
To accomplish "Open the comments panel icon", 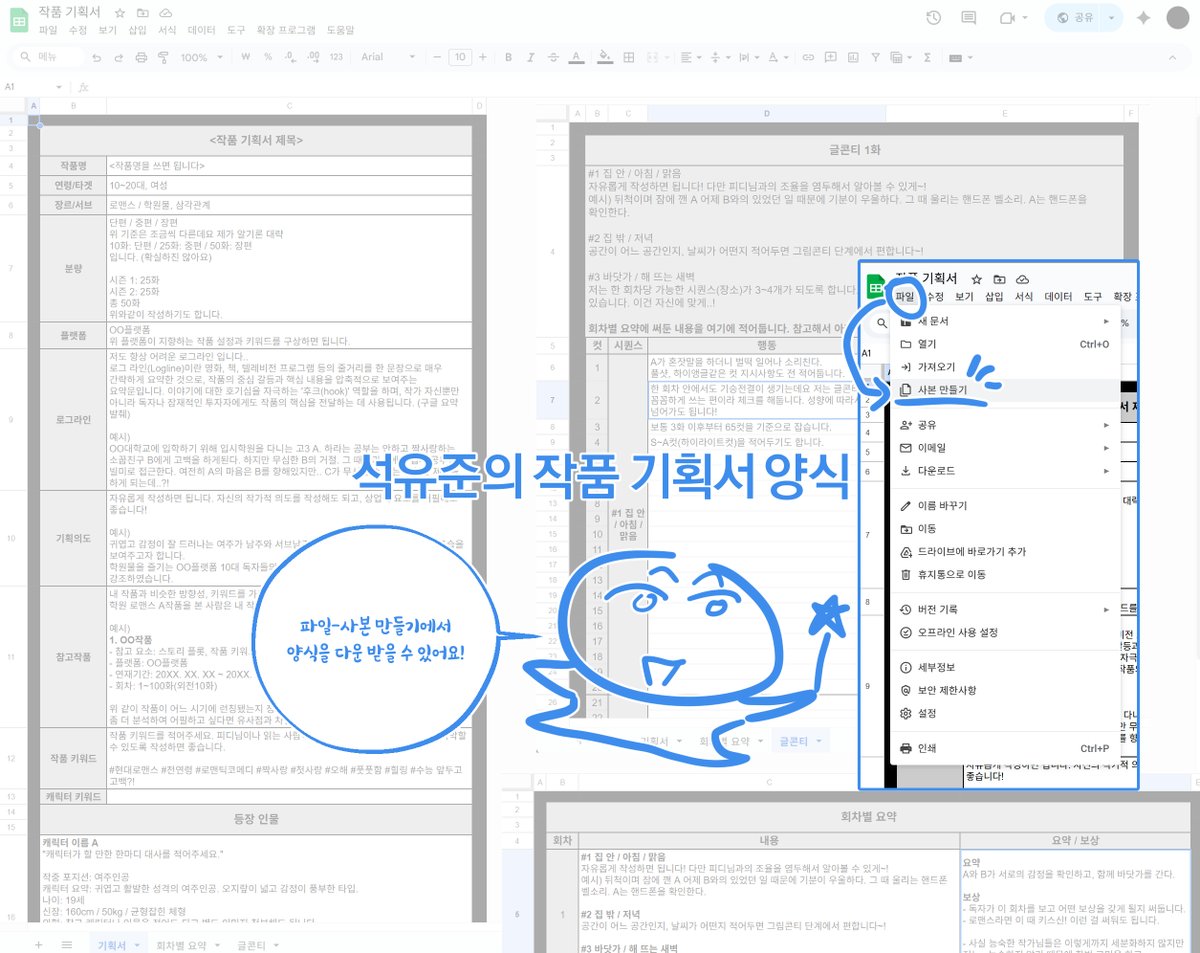I will pos(968,18).
